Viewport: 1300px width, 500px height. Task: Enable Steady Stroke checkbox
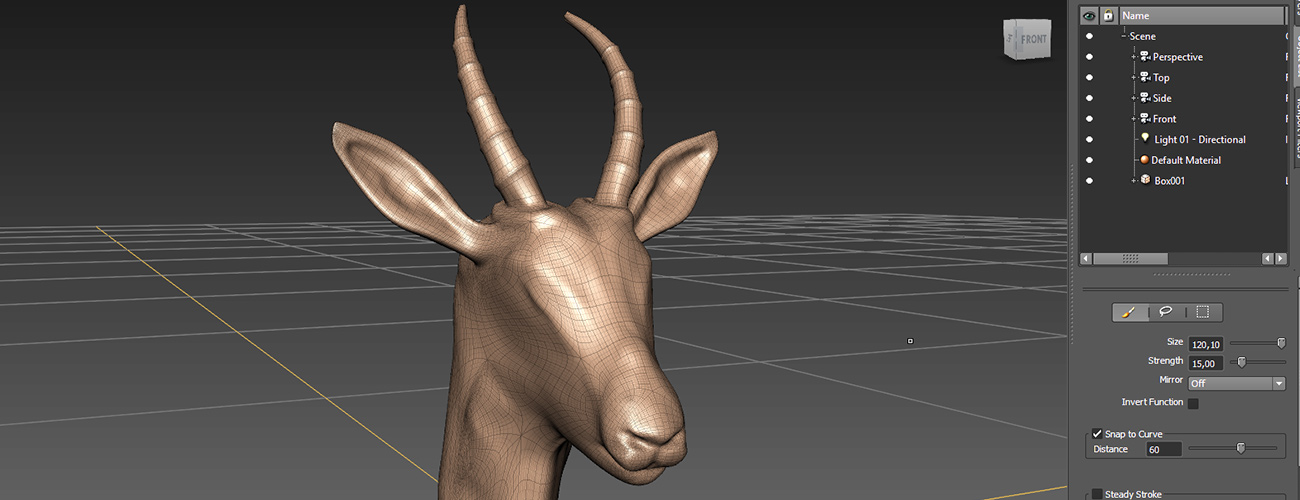coord(1097,494)
